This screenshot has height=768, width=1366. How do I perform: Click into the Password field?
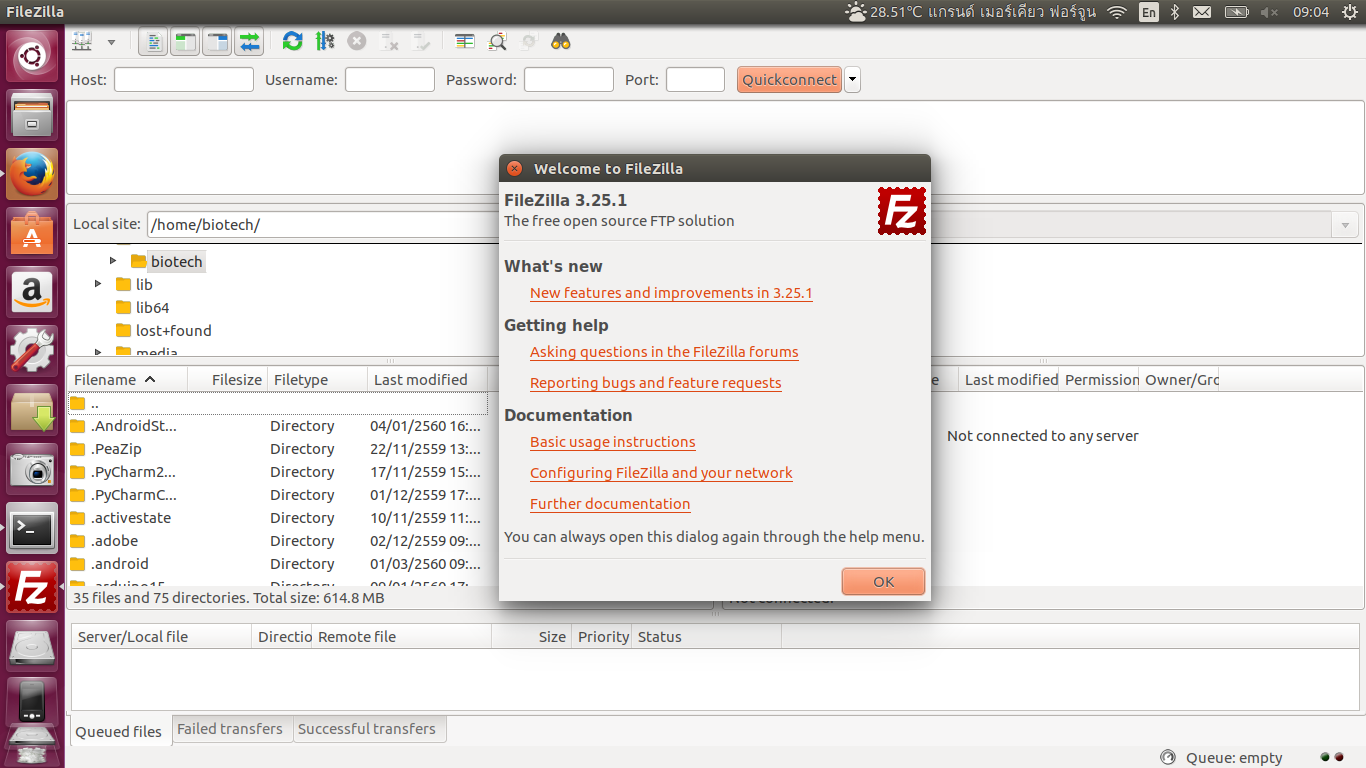569,80
